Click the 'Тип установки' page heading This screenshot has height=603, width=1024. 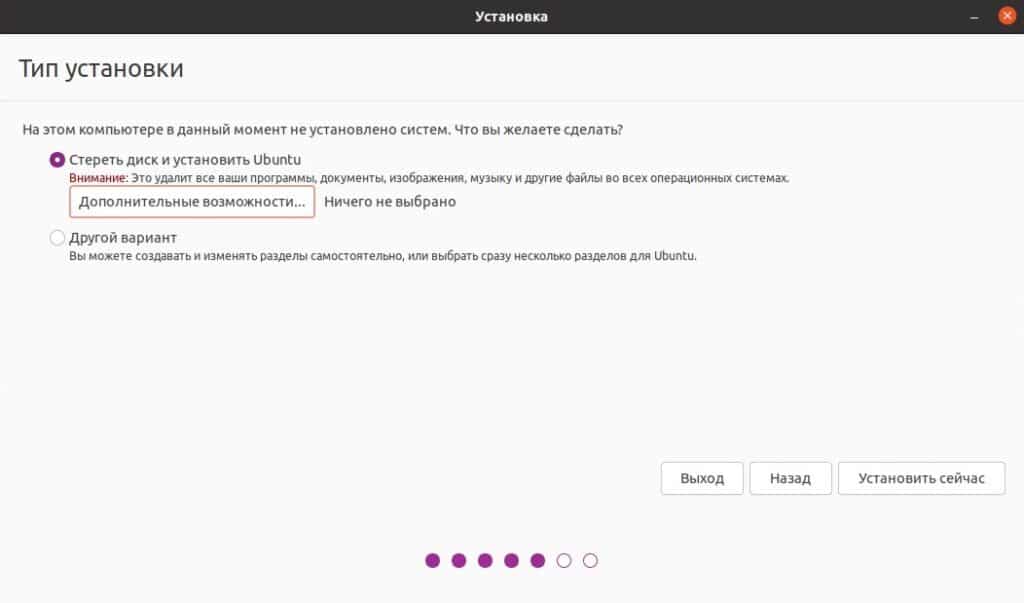click(101, 70)
